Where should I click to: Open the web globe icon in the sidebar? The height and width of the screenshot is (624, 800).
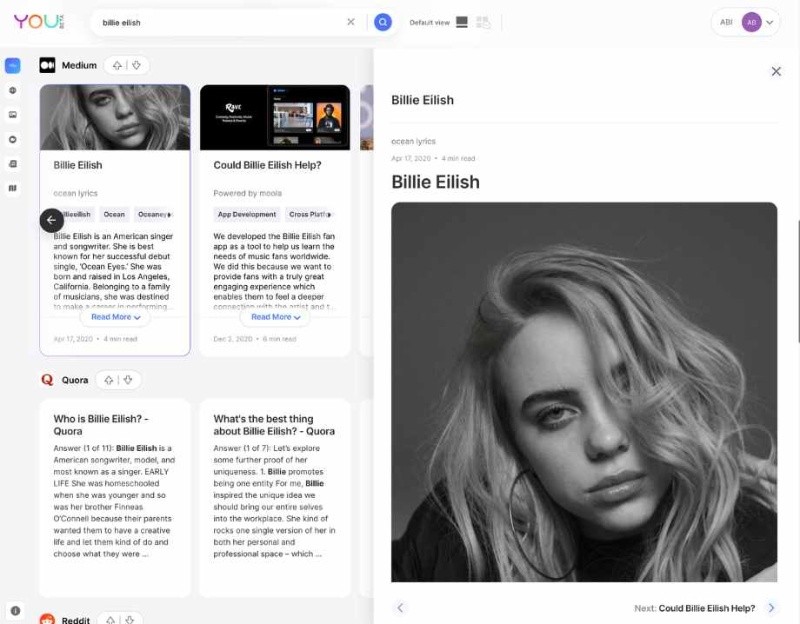coord(13,90)
